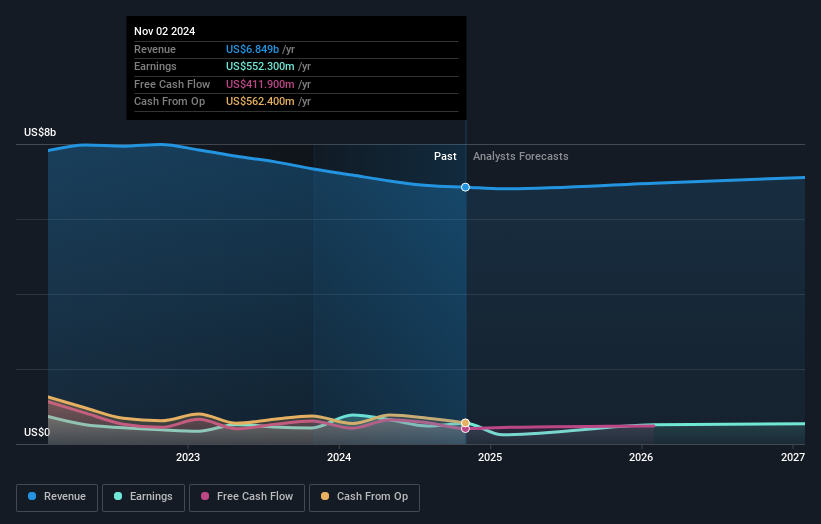Image resolution: width=821 pixels, height=524 pixels.
Task: Click the 2027 axis label
Action: tap(793, 458)
